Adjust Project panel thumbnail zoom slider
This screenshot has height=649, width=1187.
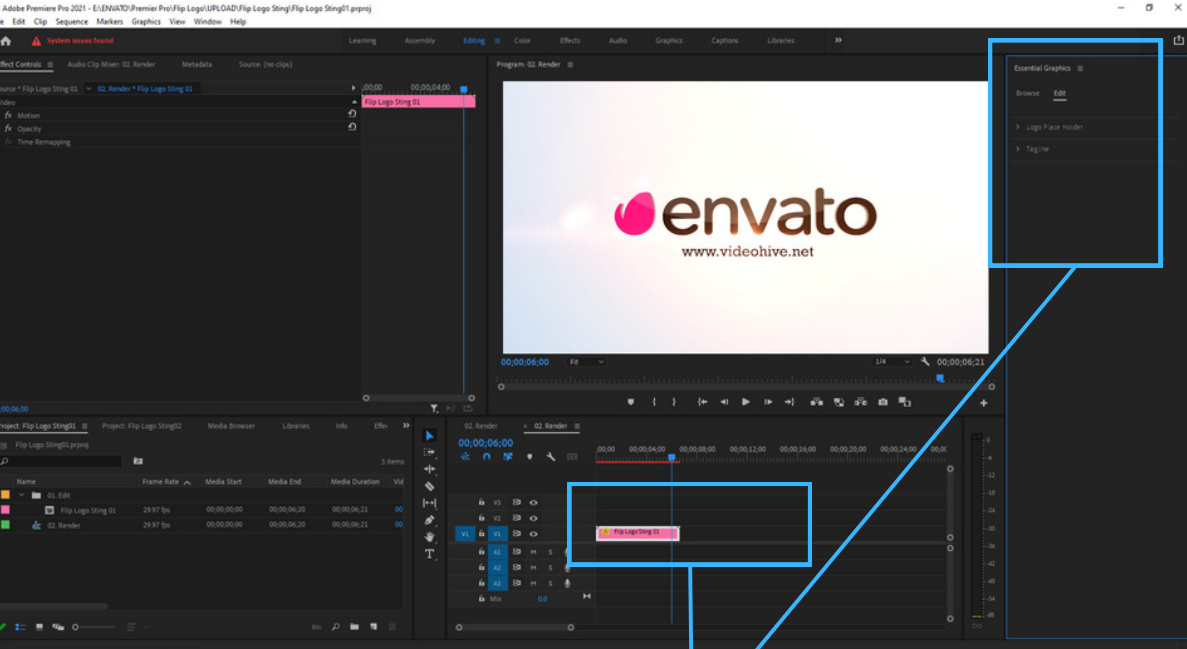click(95, 627)
